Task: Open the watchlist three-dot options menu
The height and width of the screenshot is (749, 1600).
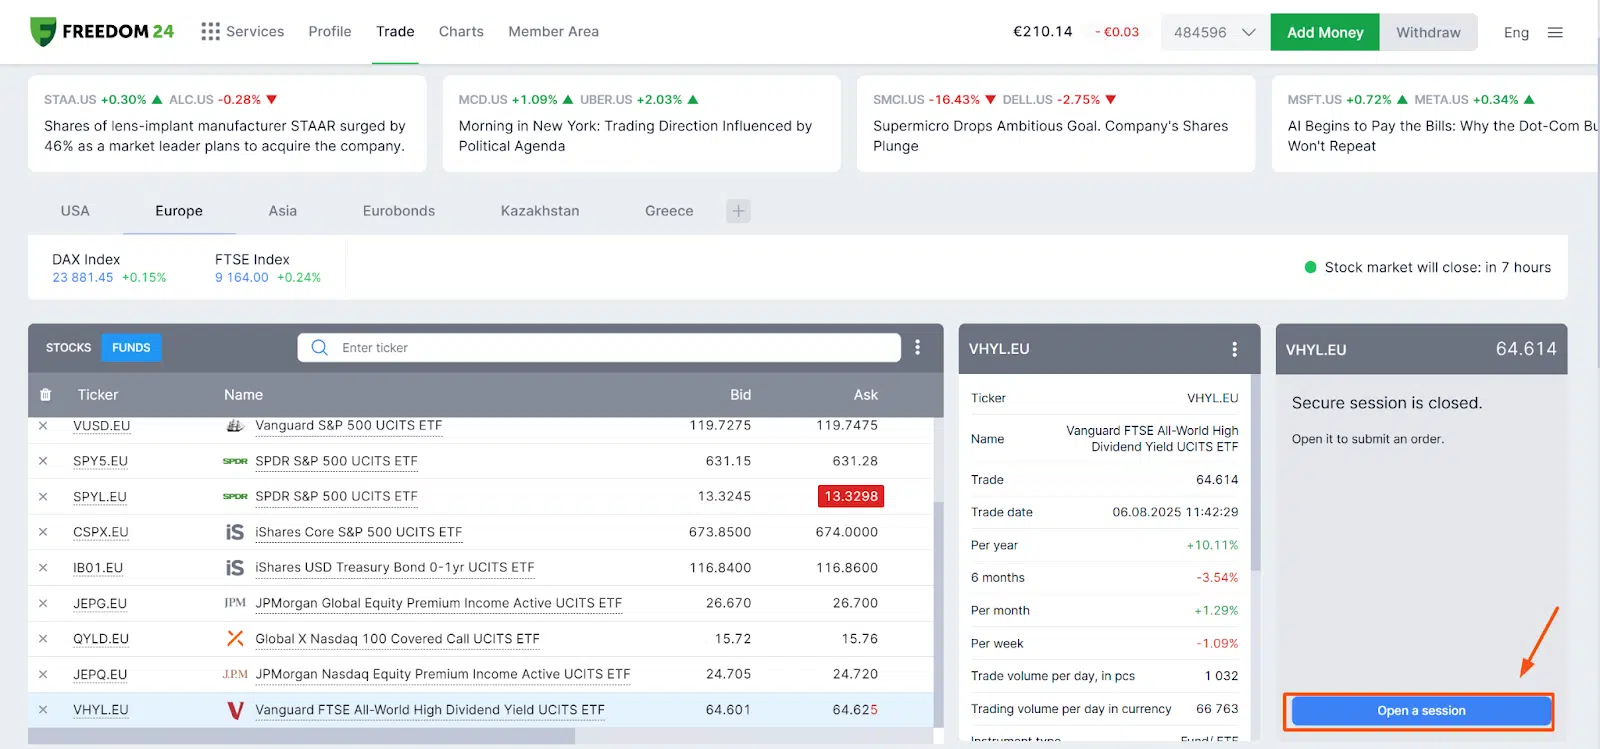Action: [x=917, y=347]
